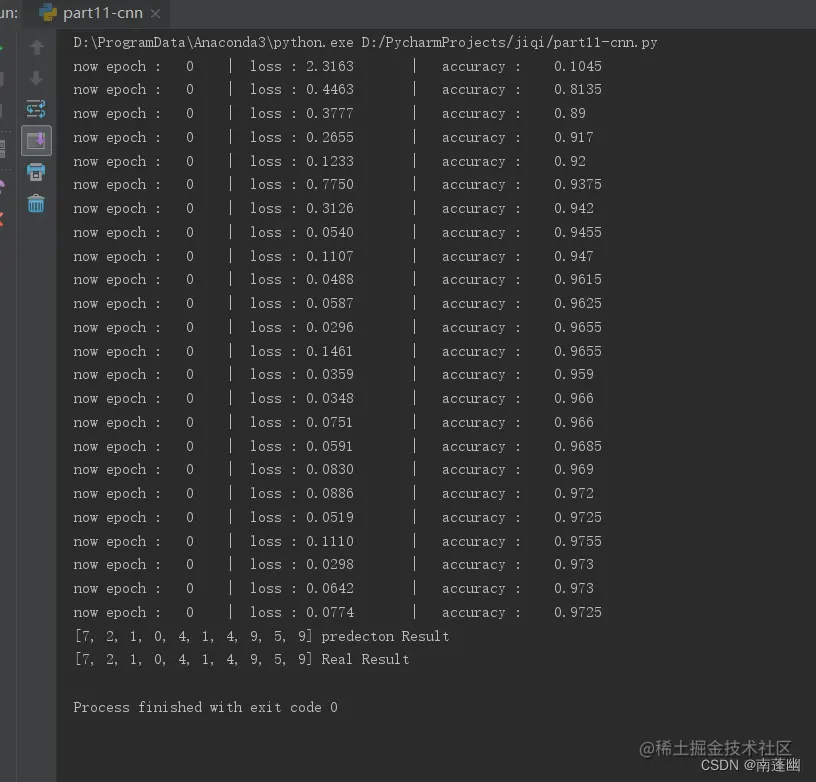
Task: Click accuracy value 0.89
Action: [x=570, y=113]
